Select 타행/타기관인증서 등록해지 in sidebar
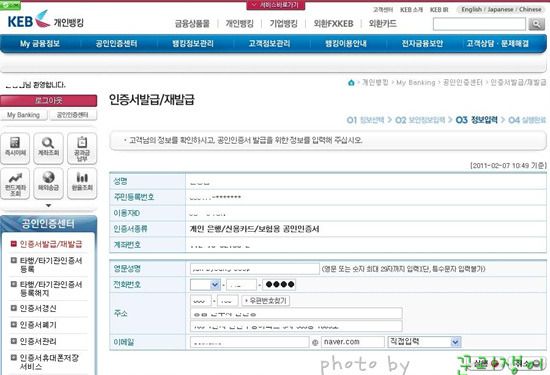The image size is (550, 375). click(x=51, y=288)
